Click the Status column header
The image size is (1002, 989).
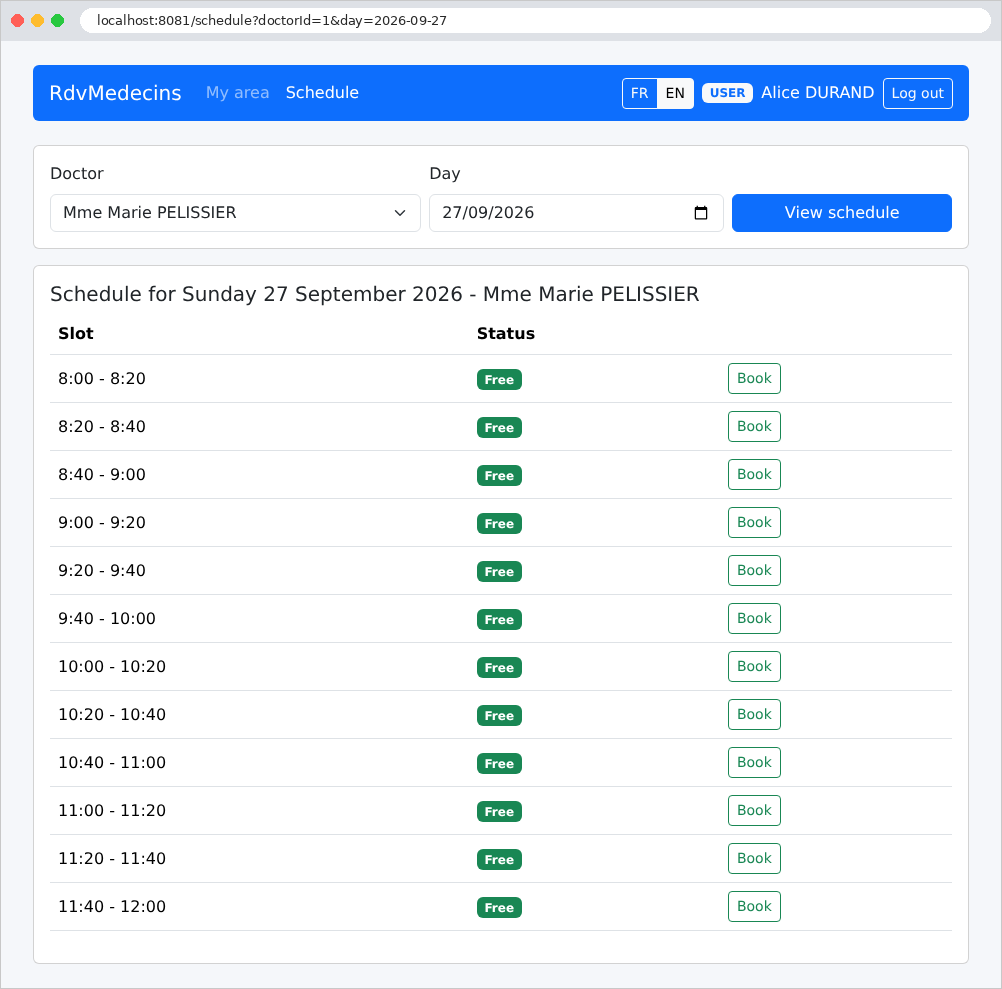[x=505, y=334]
